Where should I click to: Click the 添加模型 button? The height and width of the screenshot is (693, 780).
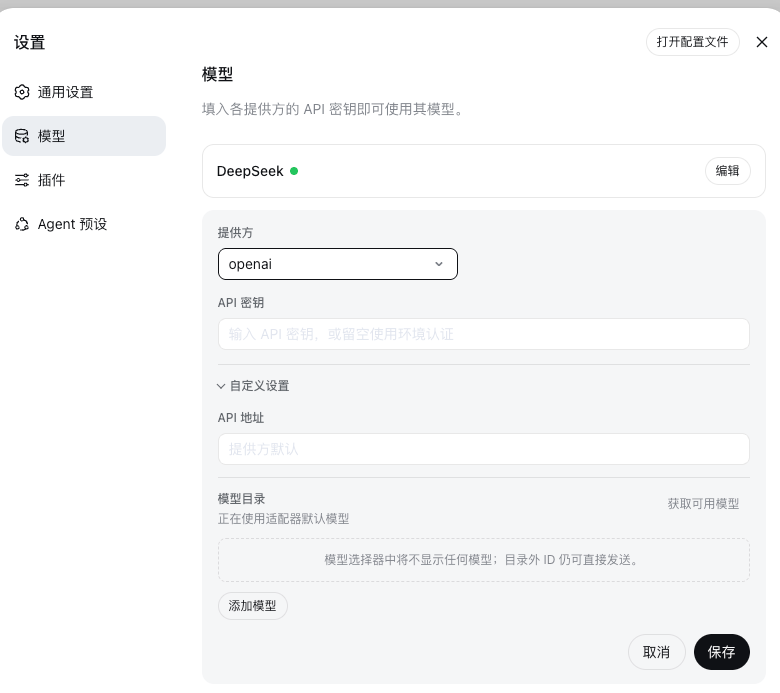pos(253,606)
